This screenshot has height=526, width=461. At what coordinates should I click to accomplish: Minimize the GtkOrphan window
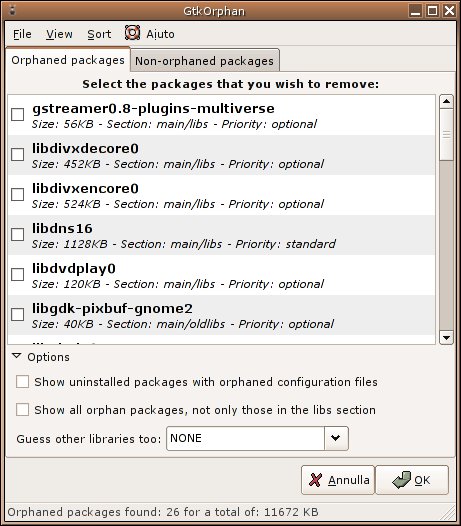click(x=415, y=11)
